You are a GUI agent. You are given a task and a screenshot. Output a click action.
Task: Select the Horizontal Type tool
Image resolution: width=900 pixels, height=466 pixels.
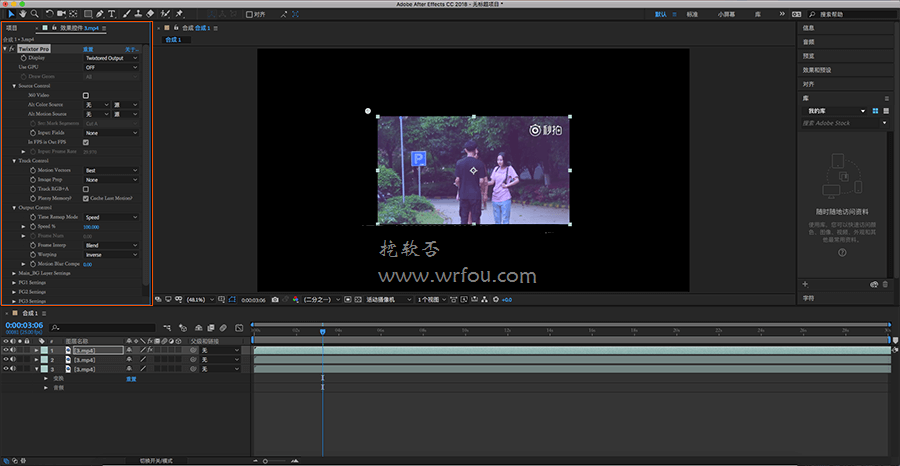(111, 14)
